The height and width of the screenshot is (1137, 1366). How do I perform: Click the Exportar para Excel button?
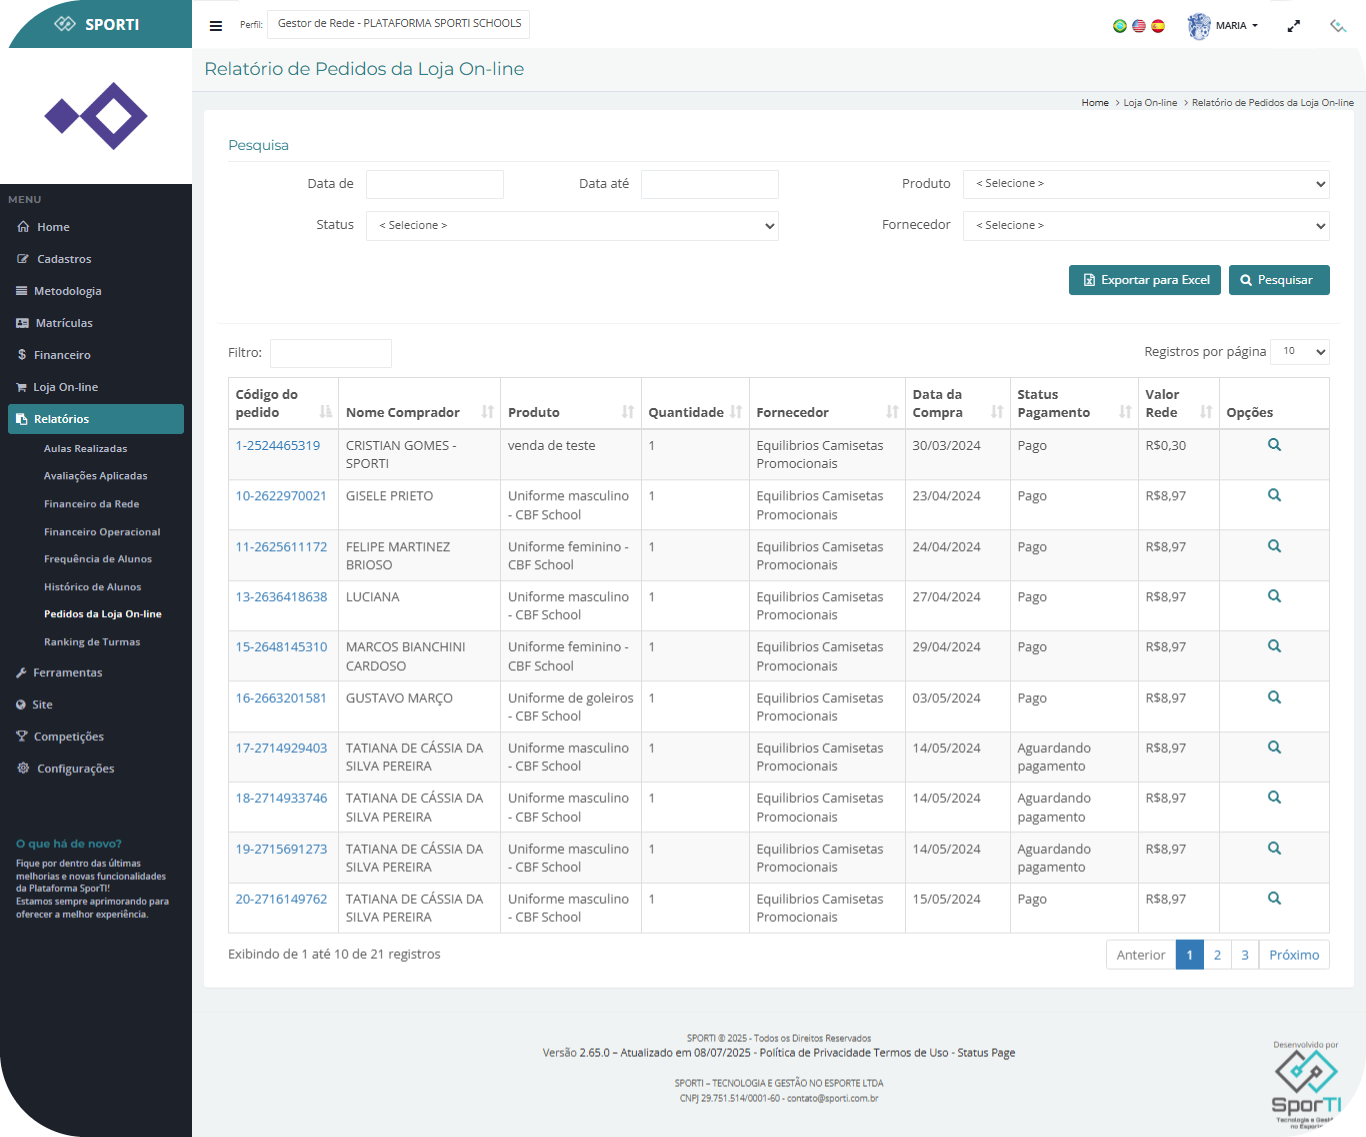1145,280
